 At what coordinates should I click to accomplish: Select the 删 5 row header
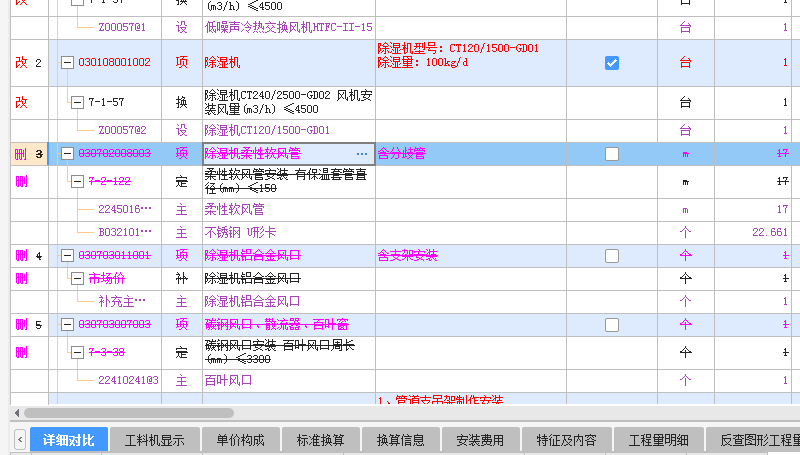tap(29, 324)
